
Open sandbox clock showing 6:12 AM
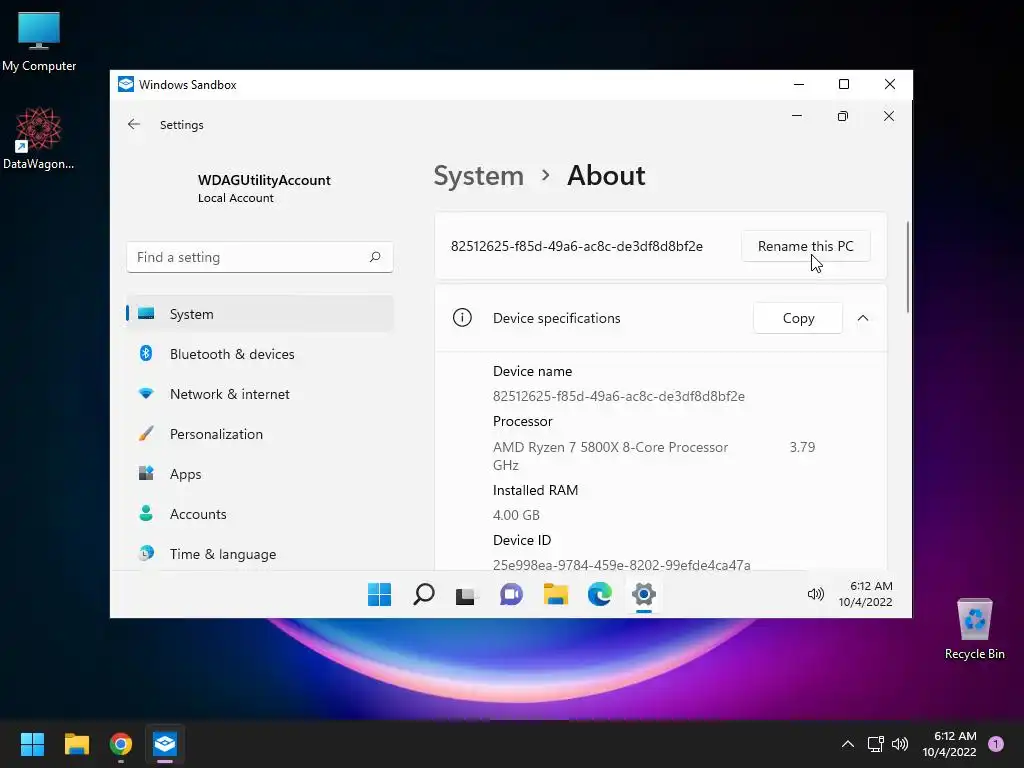click(x=866, y=594)
